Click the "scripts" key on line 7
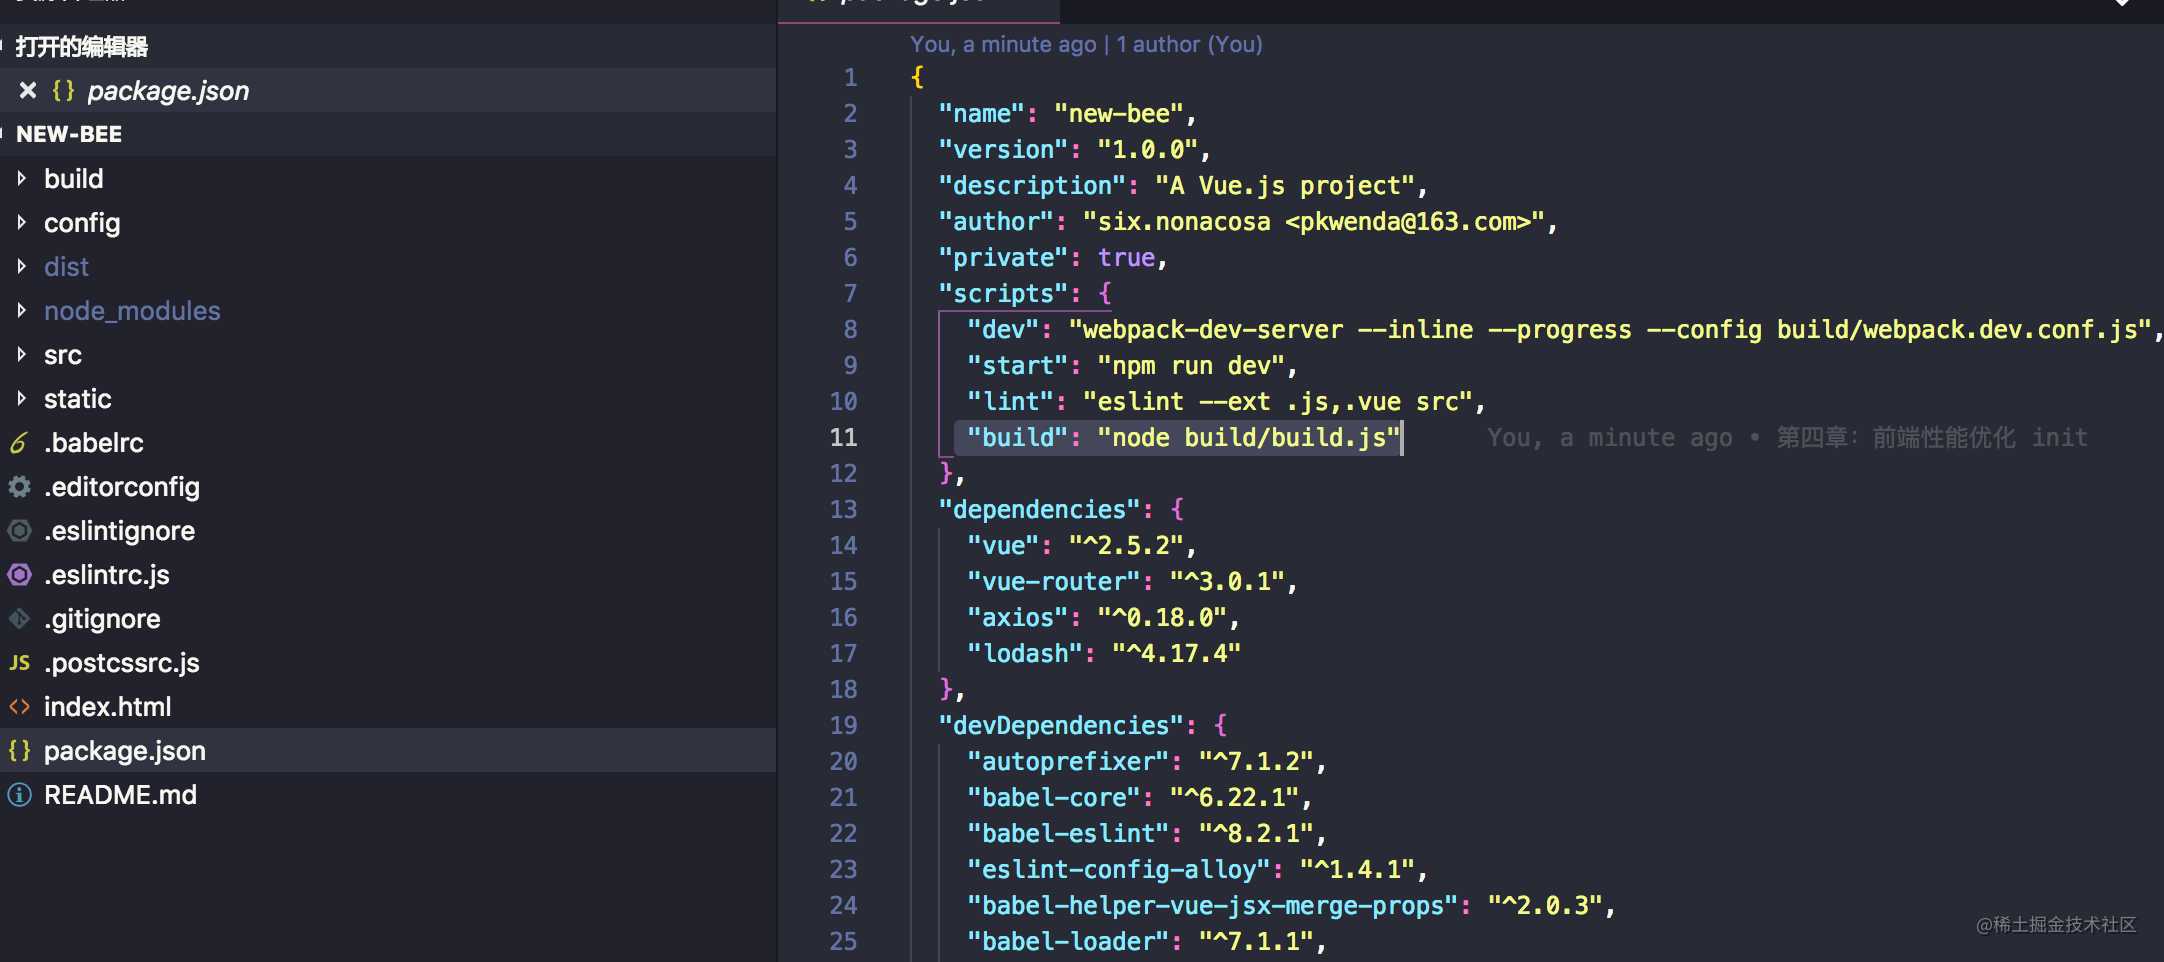Viewport: 2164px width, 962px height. point(1003,293)
